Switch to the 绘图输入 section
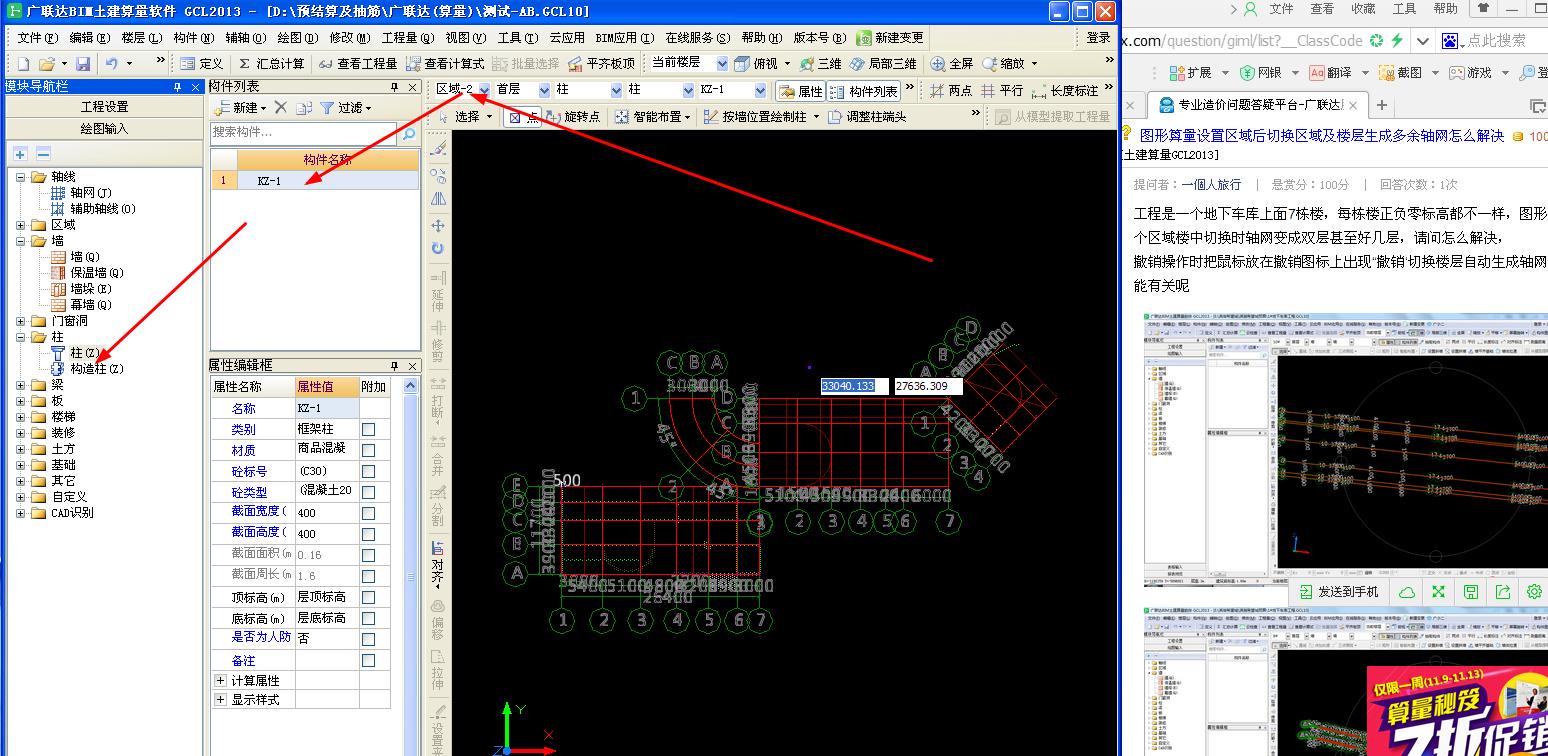Image resolution: width=1548 pixels, height=756 pixels. (104, 129)
